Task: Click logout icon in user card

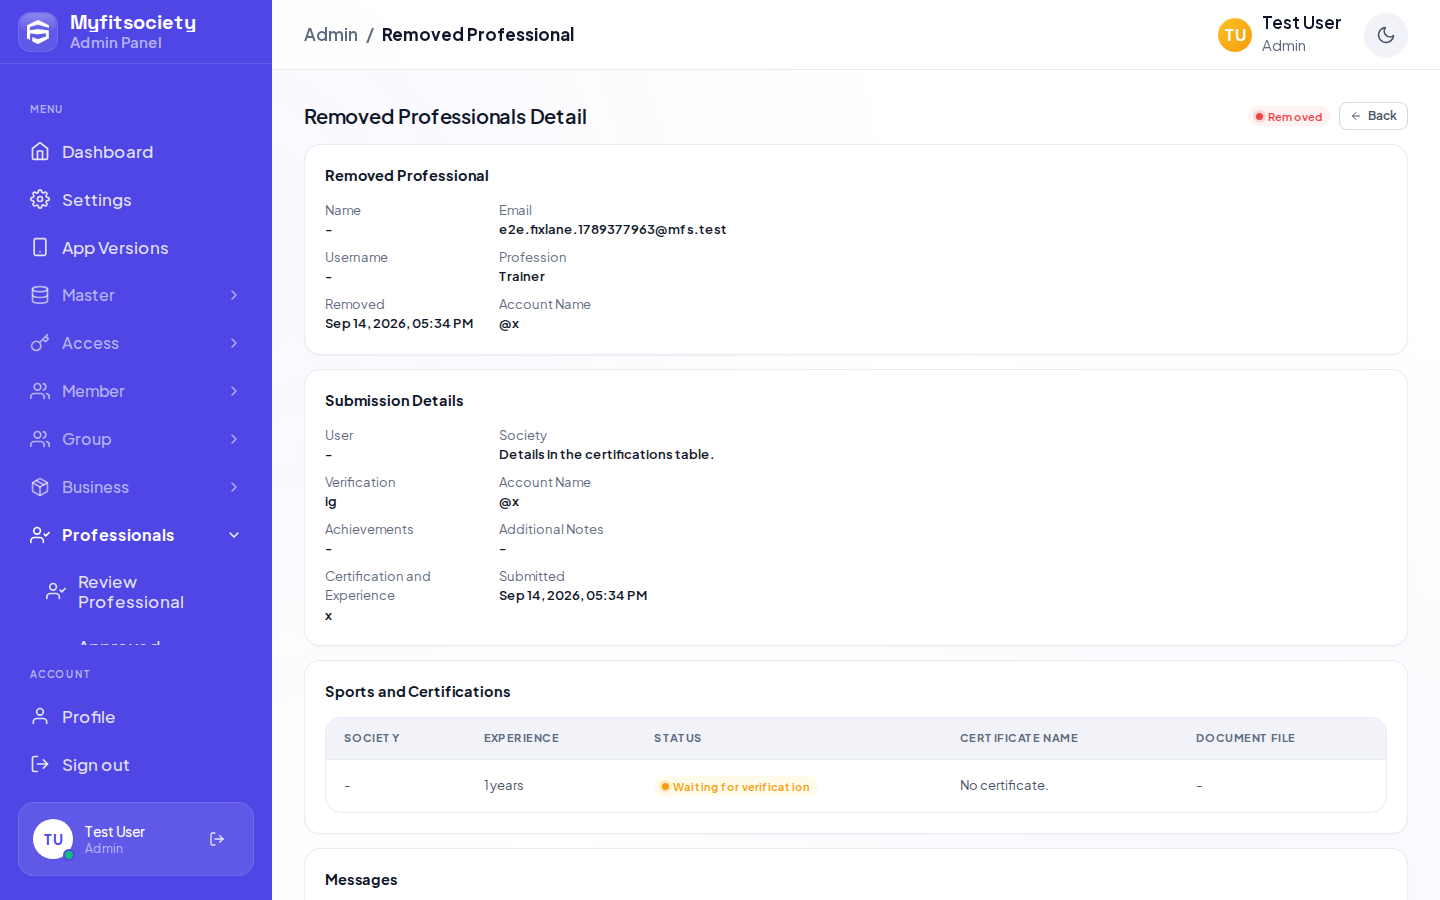Action: tap(217, 839)
